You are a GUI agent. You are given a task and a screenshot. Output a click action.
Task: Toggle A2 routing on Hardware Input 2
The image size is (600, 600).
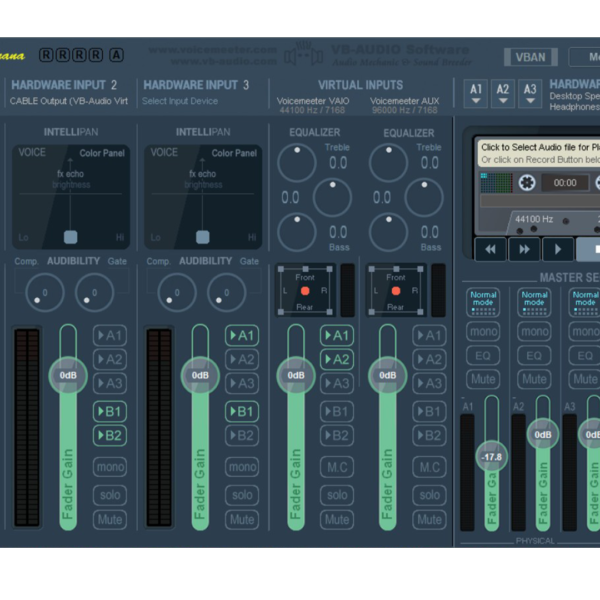point(110,359)
